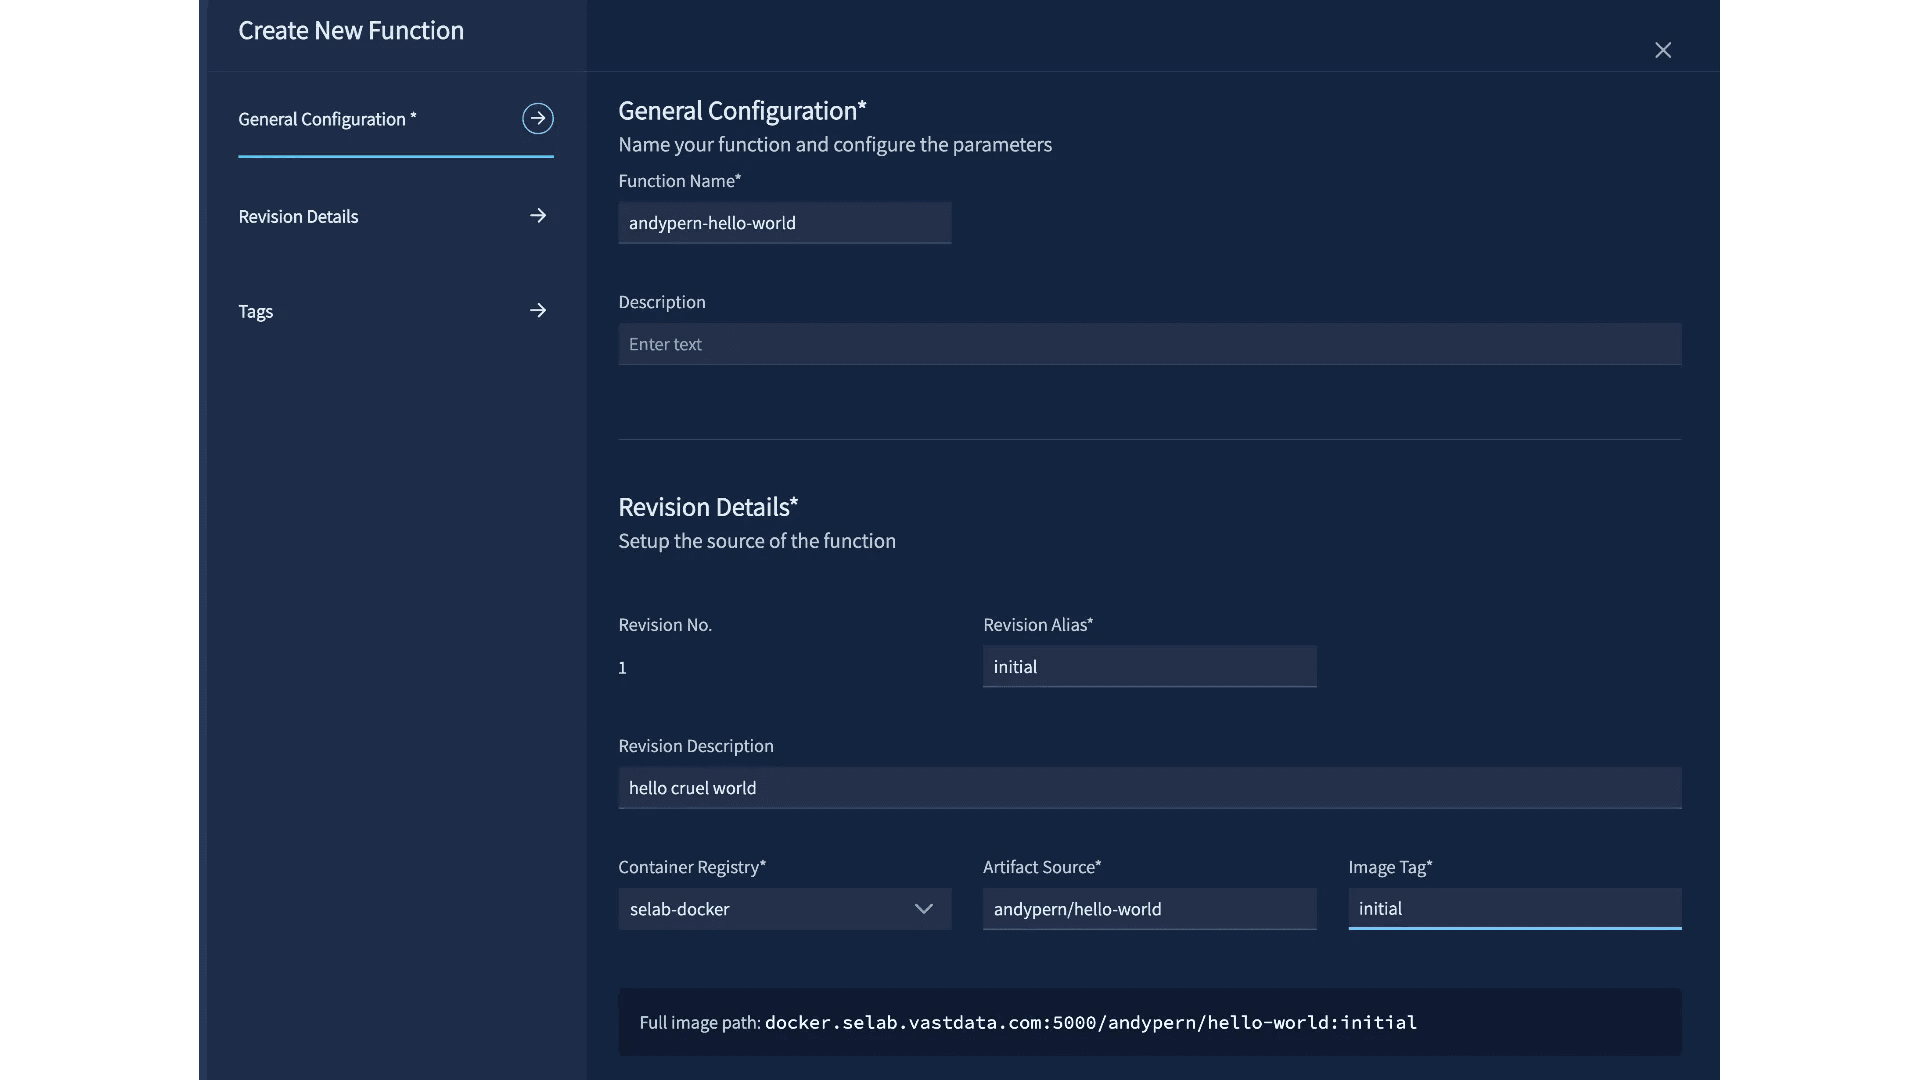Edit the Revision Alias field
The width and height of the screenshot is (1920, 1080).
coord(1149,667)
